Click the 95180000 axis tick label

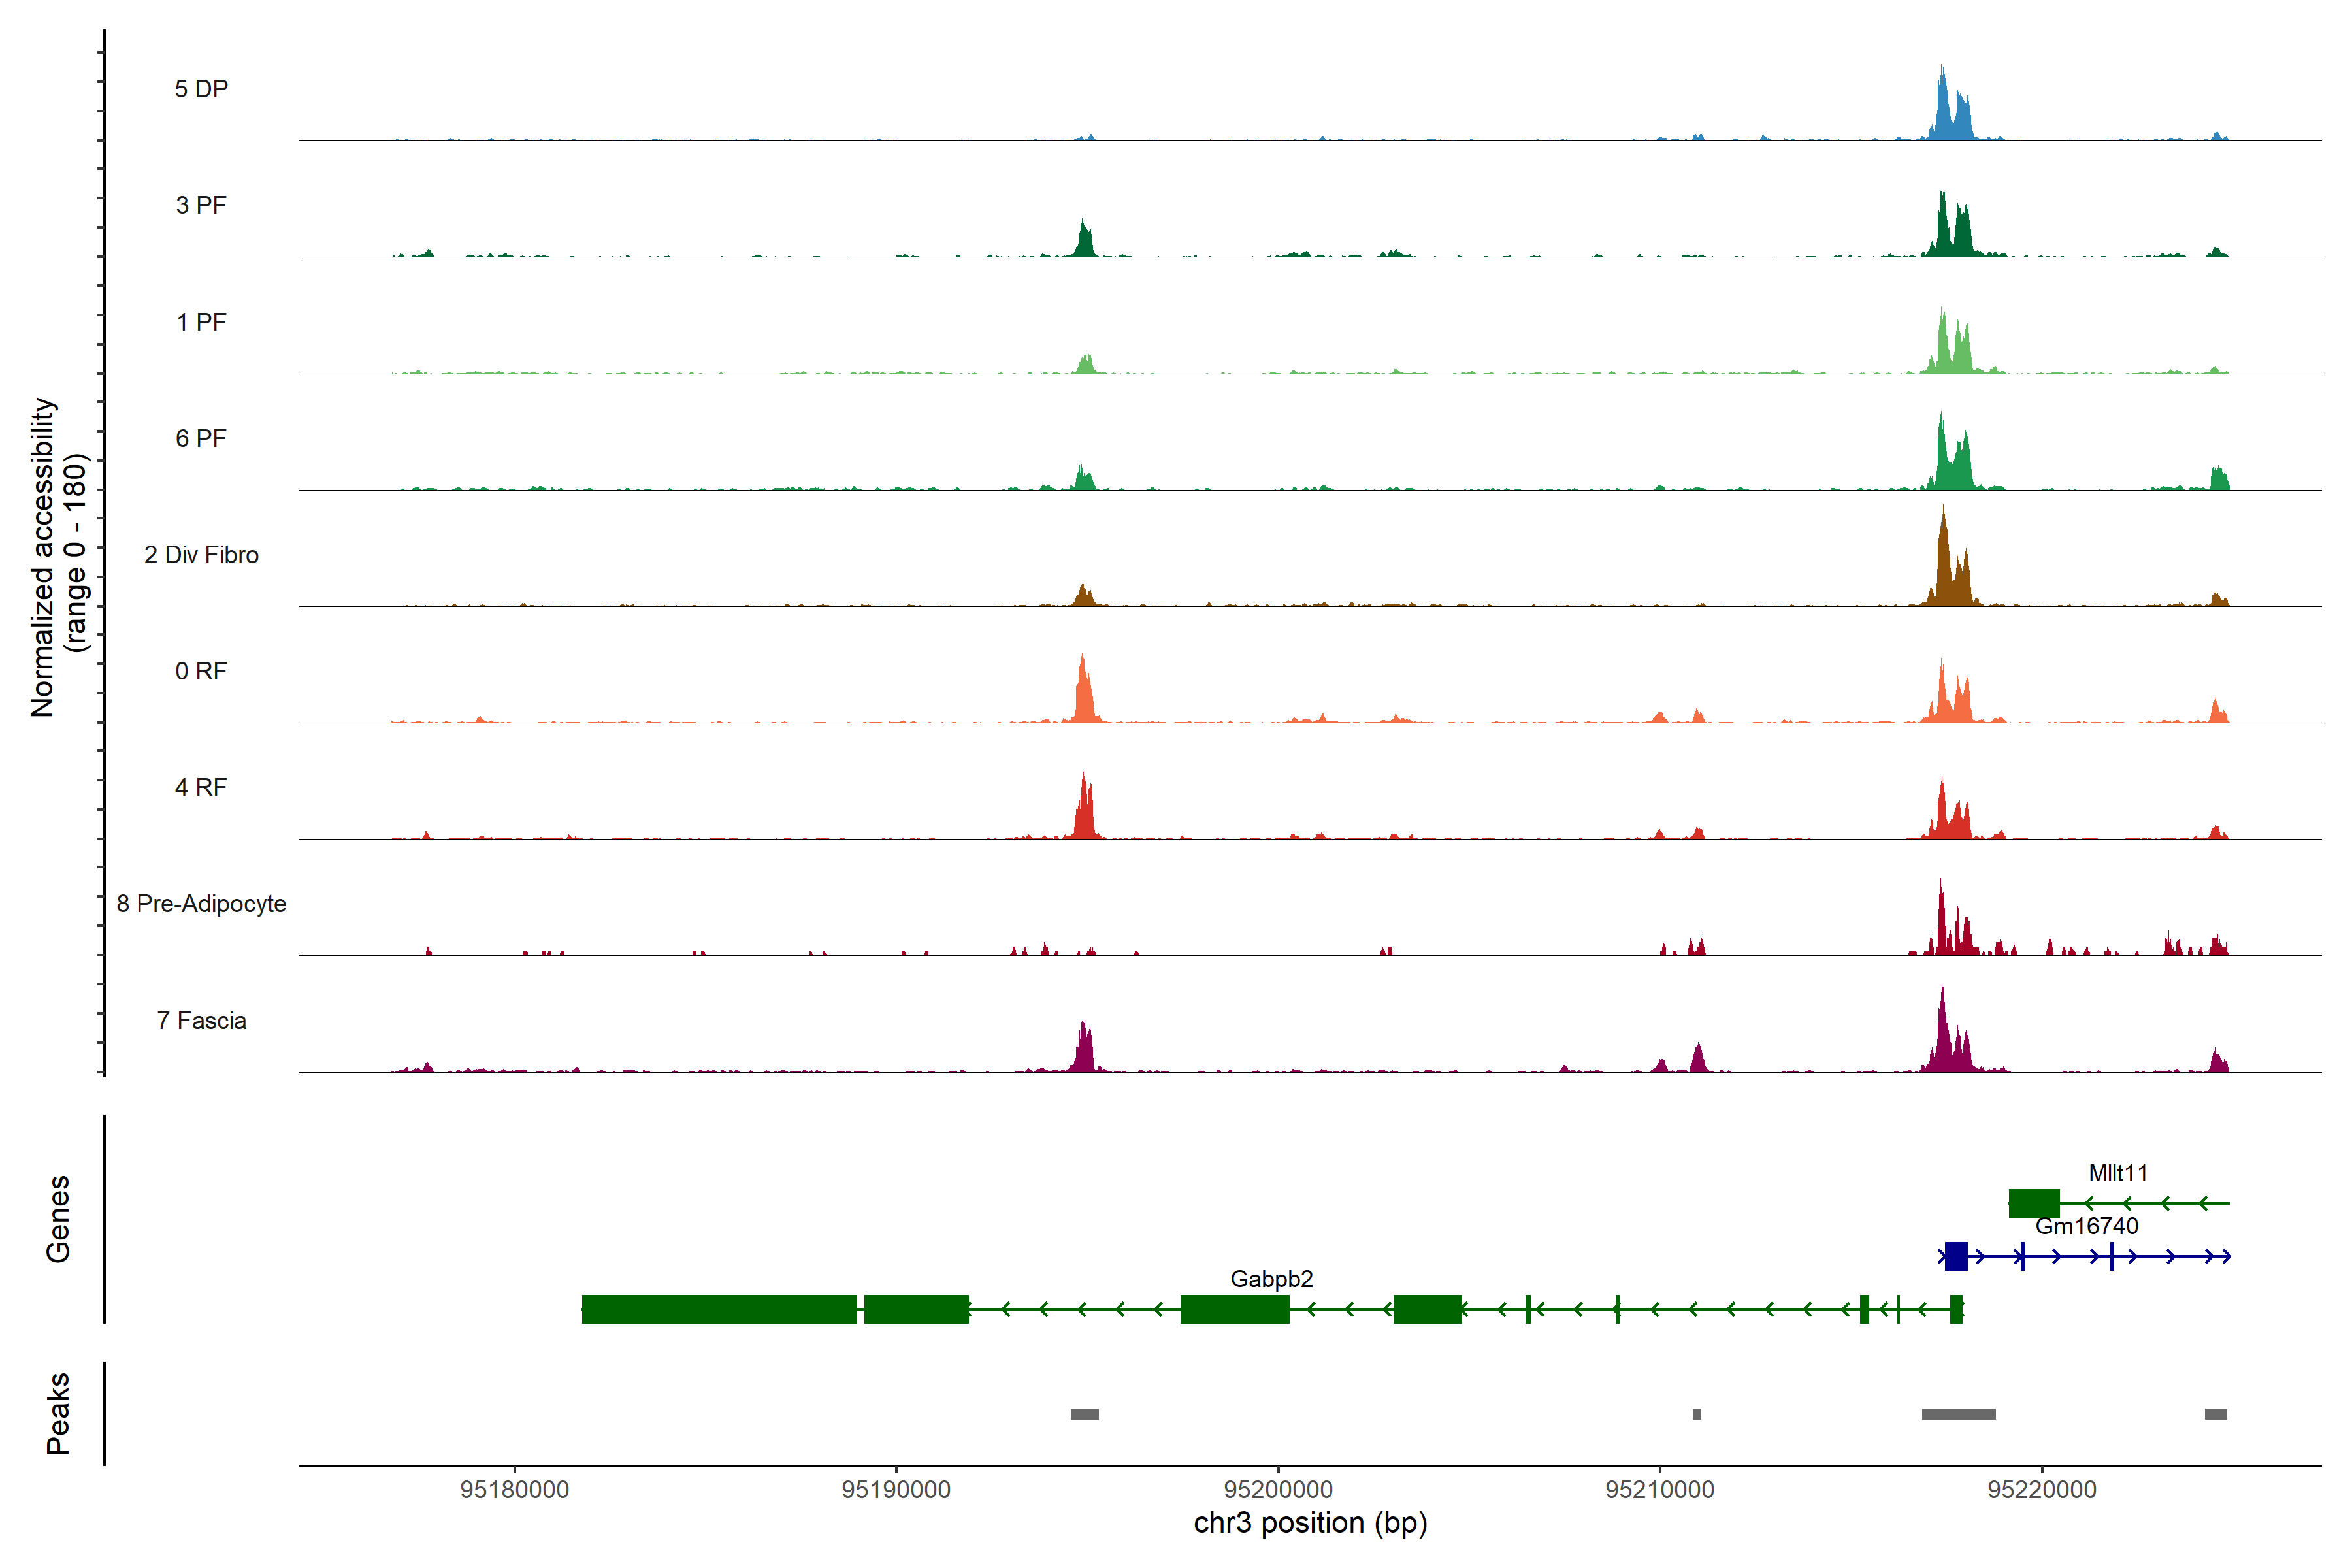514,1490
